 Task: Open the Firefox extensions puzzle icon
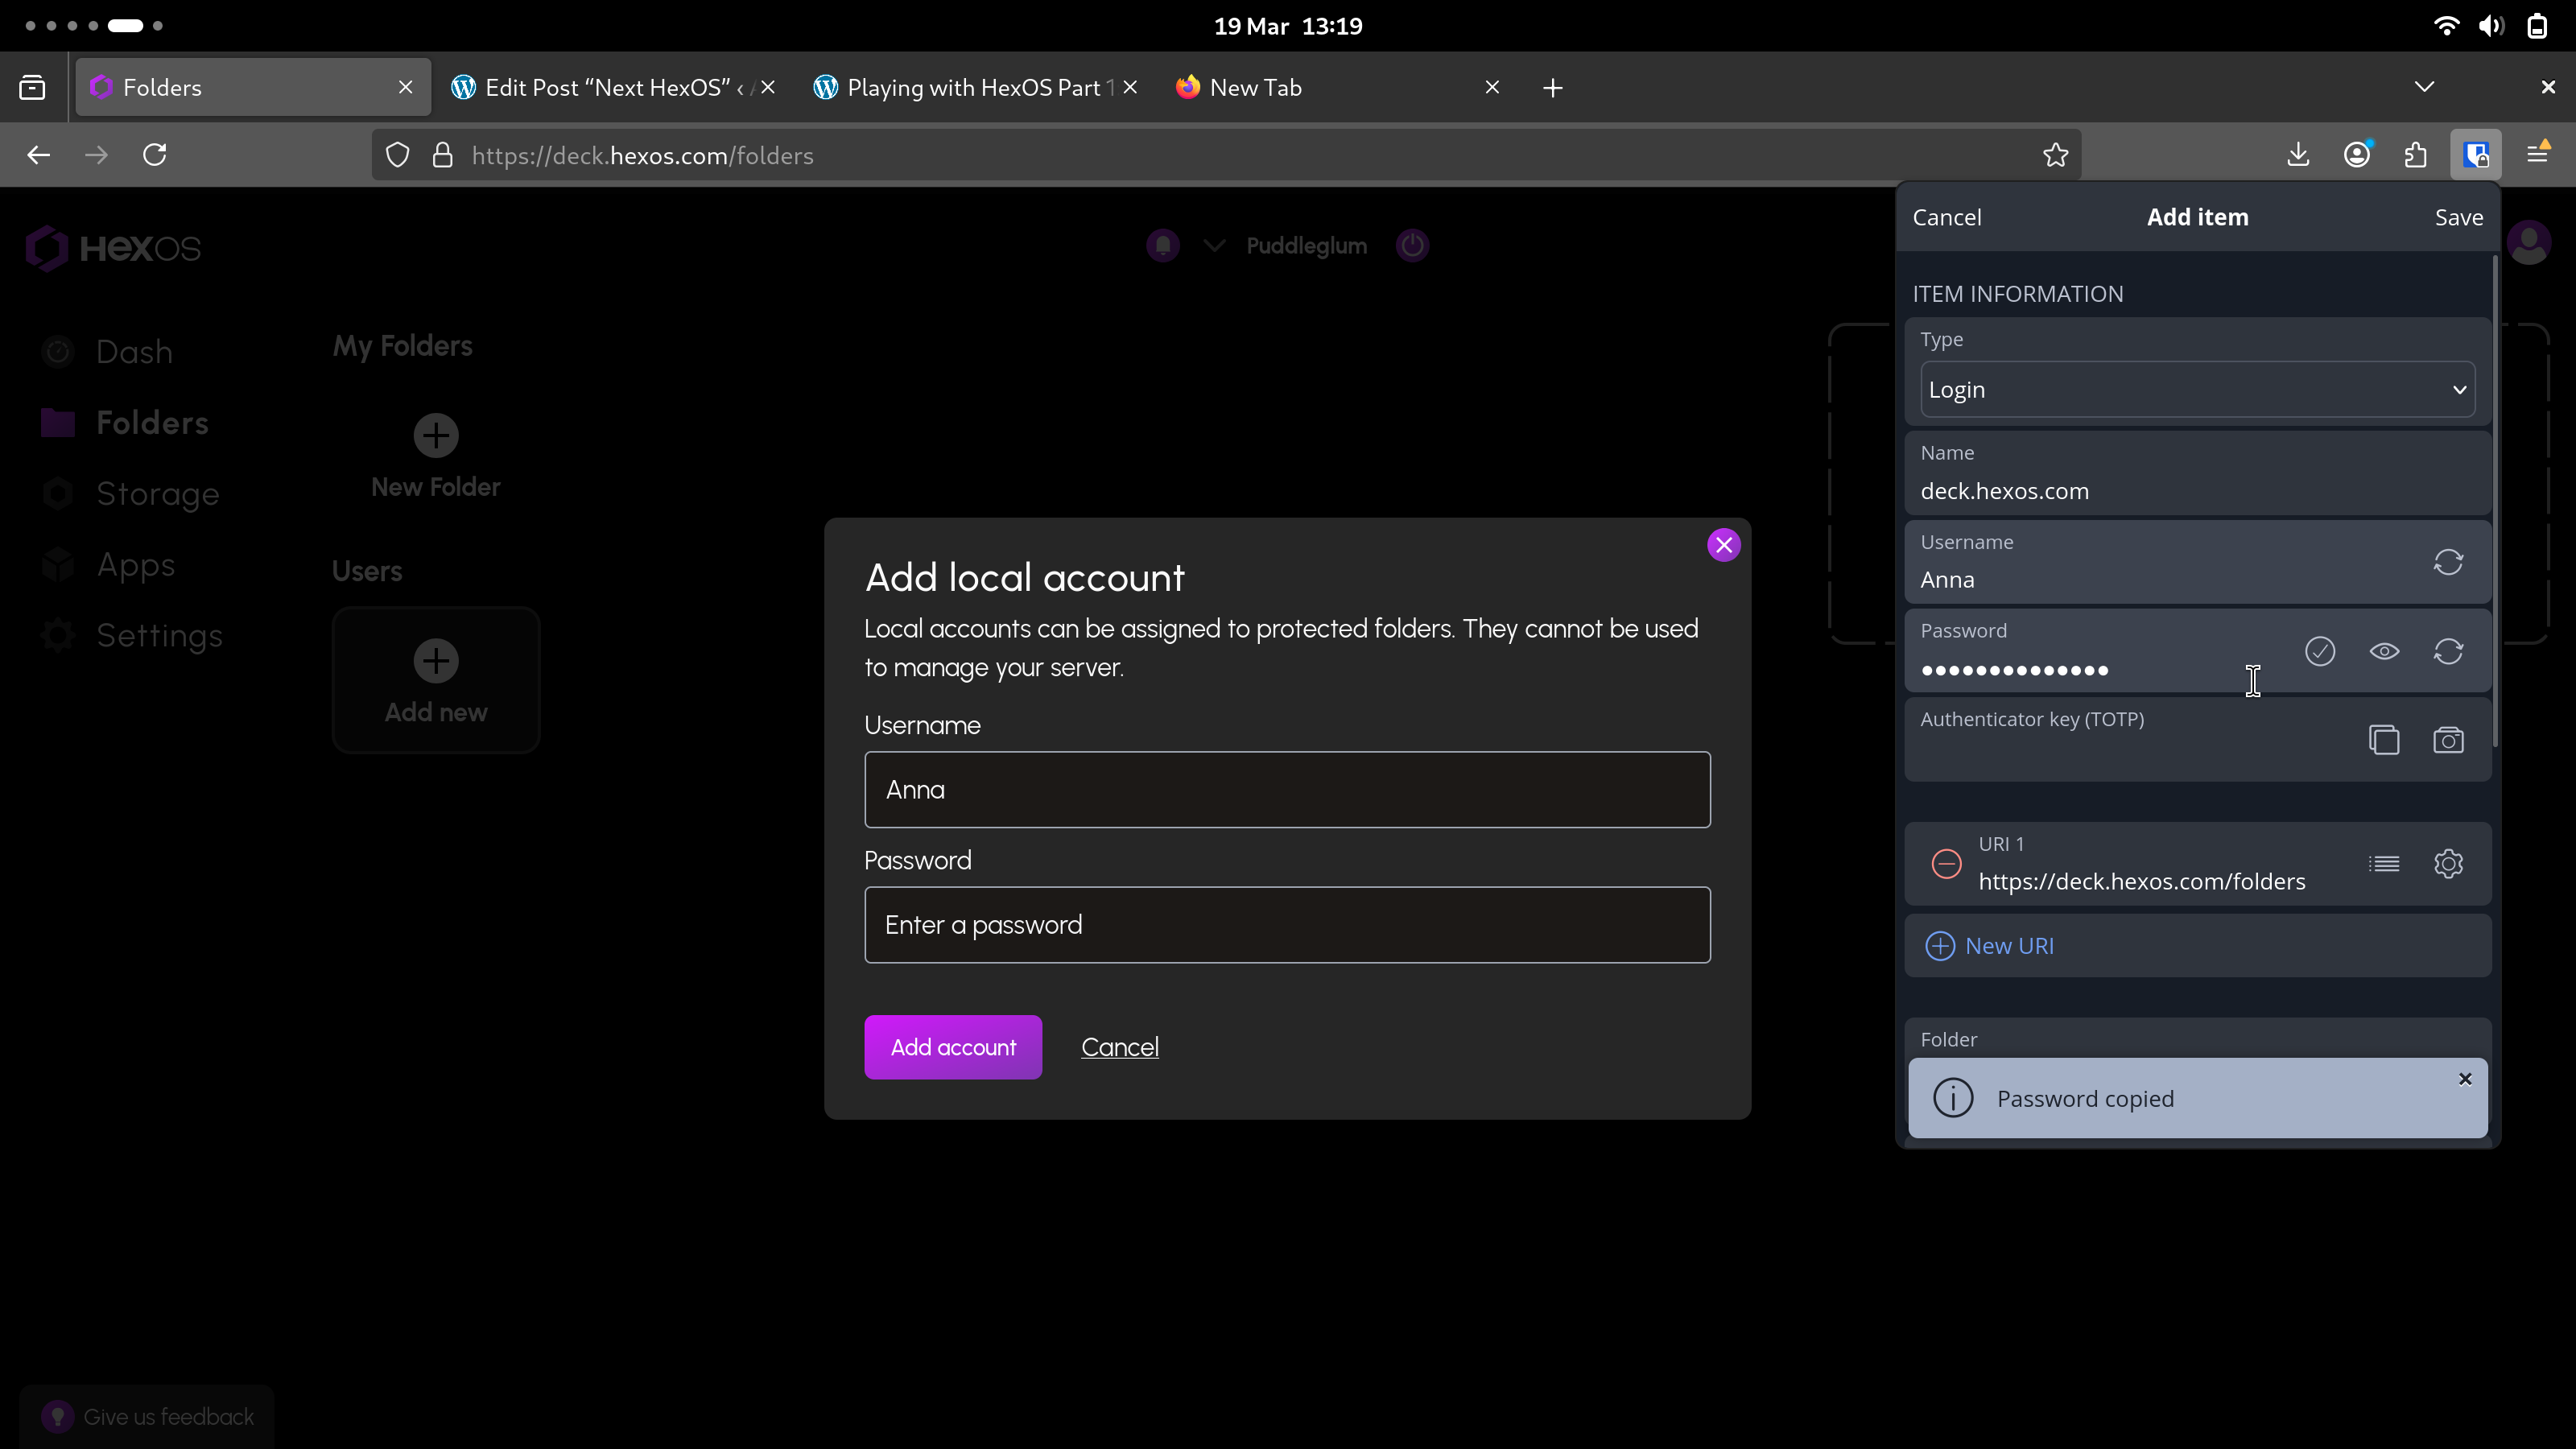[x=2416, y=155]
